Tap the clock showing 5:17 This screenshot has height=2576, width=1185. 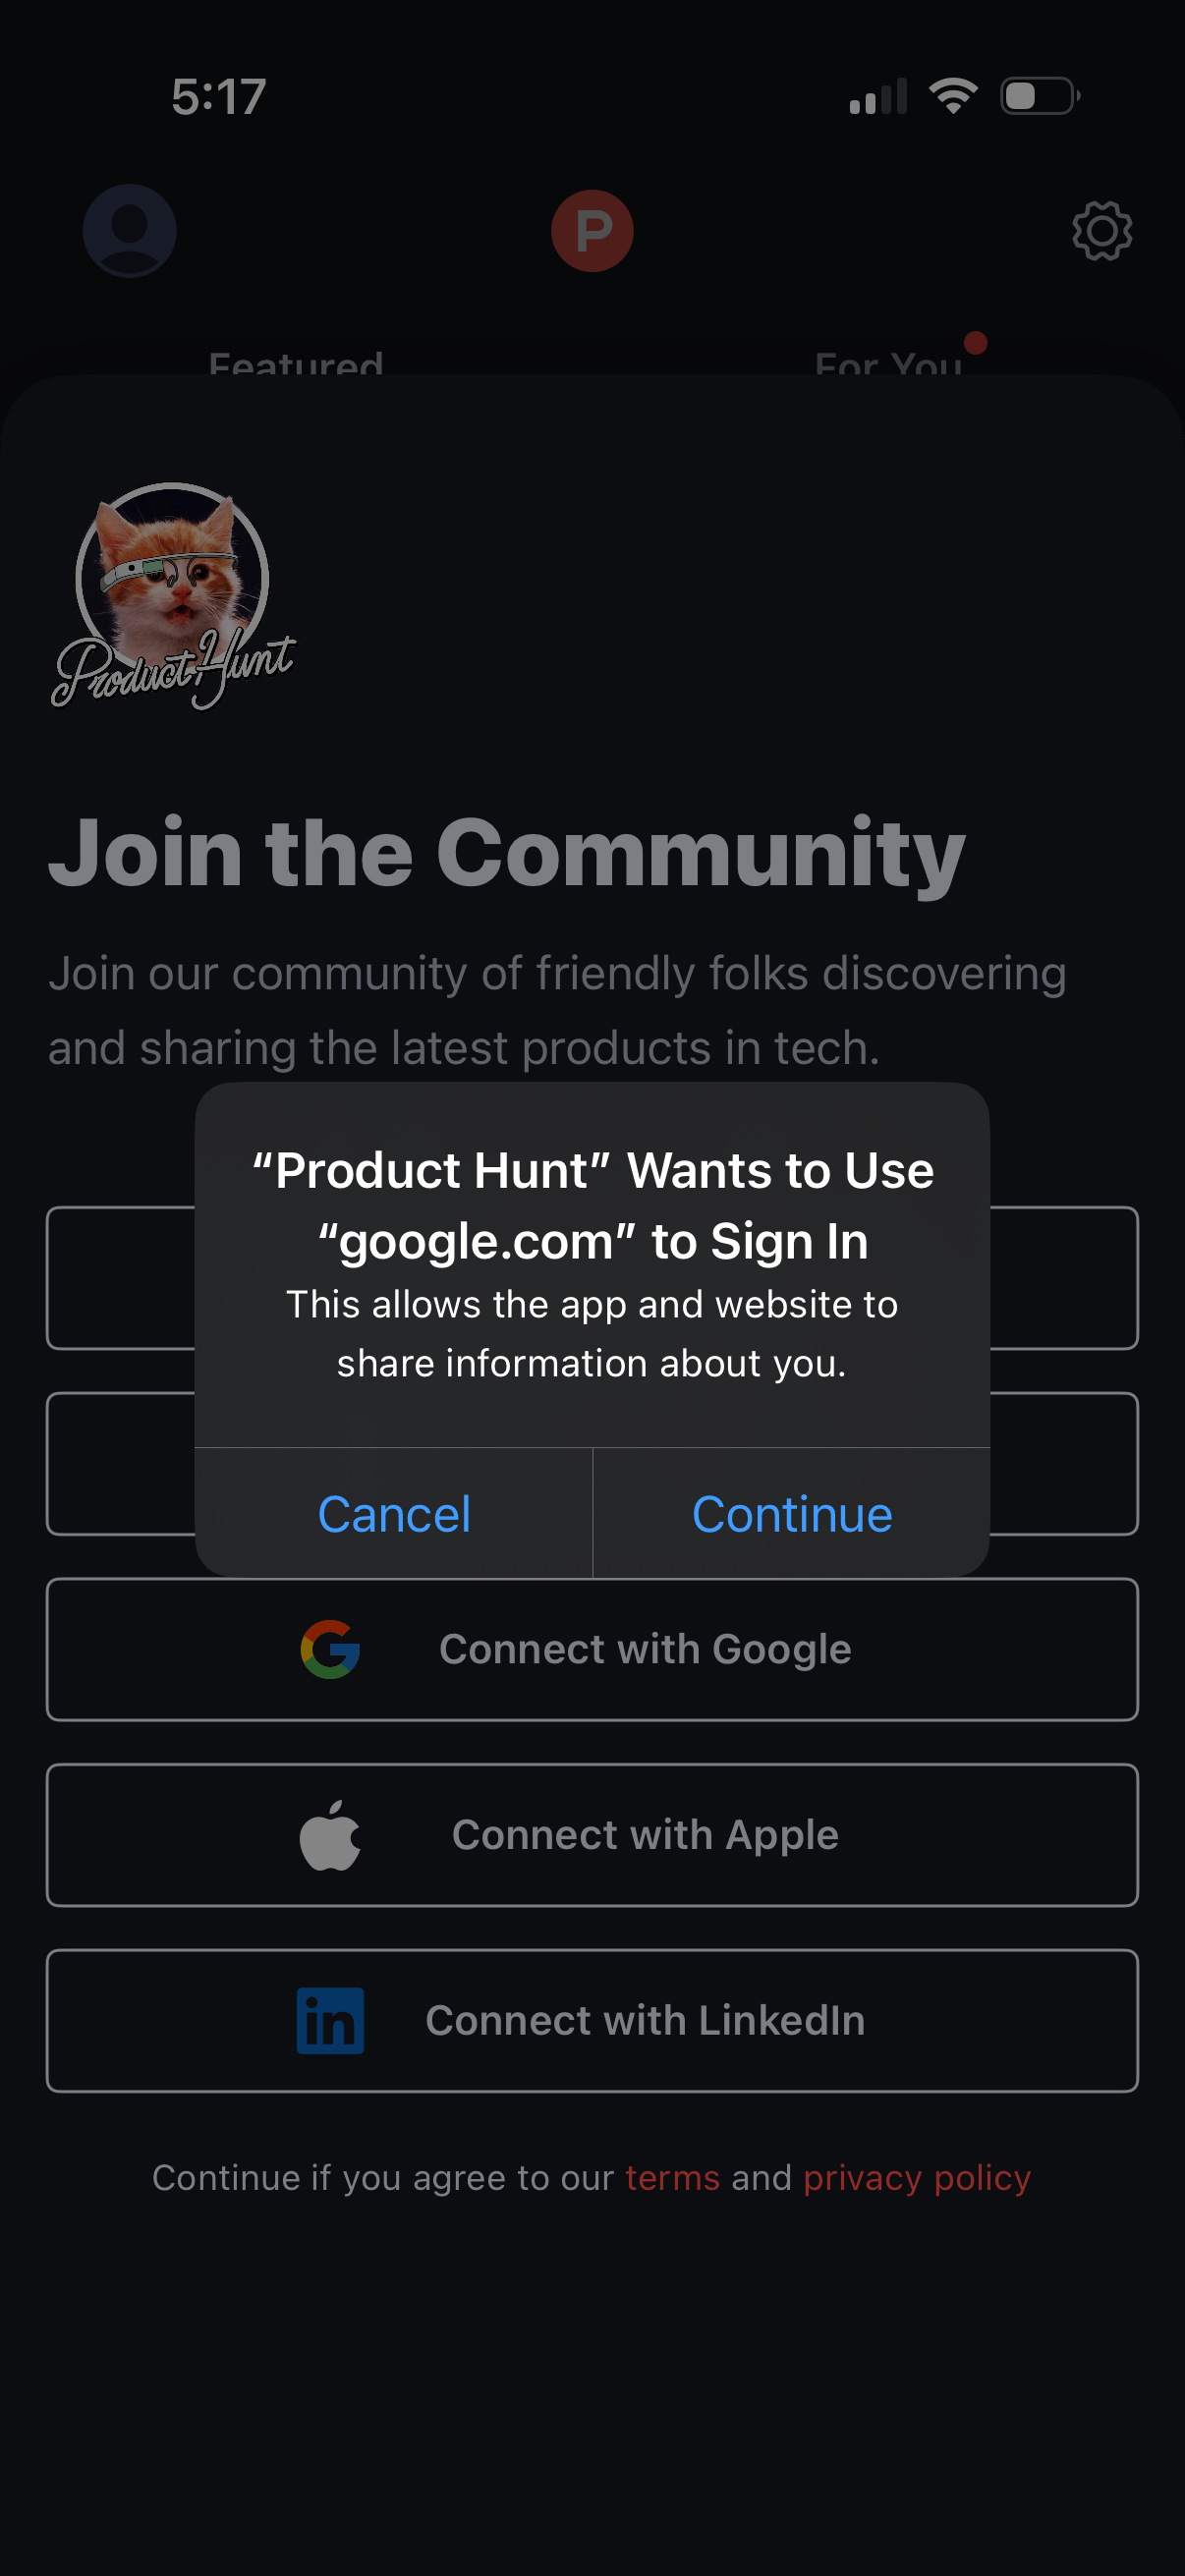click(x=218, y=95)
